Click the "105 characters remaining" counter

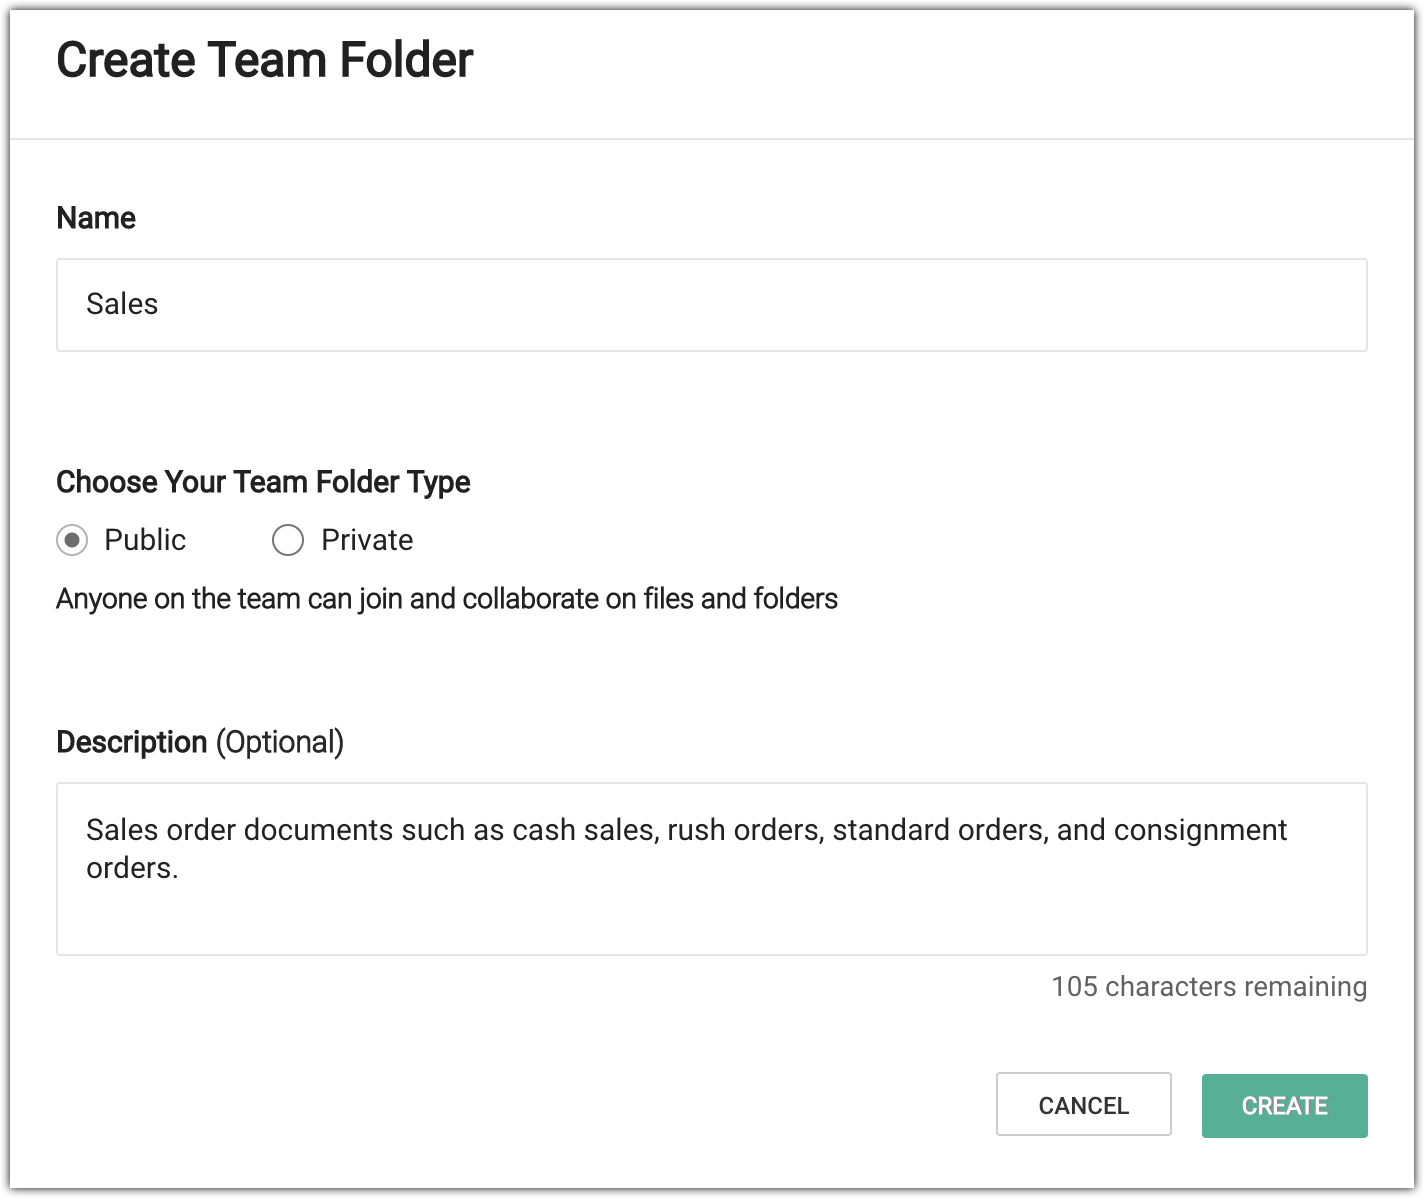point(1208,987)
